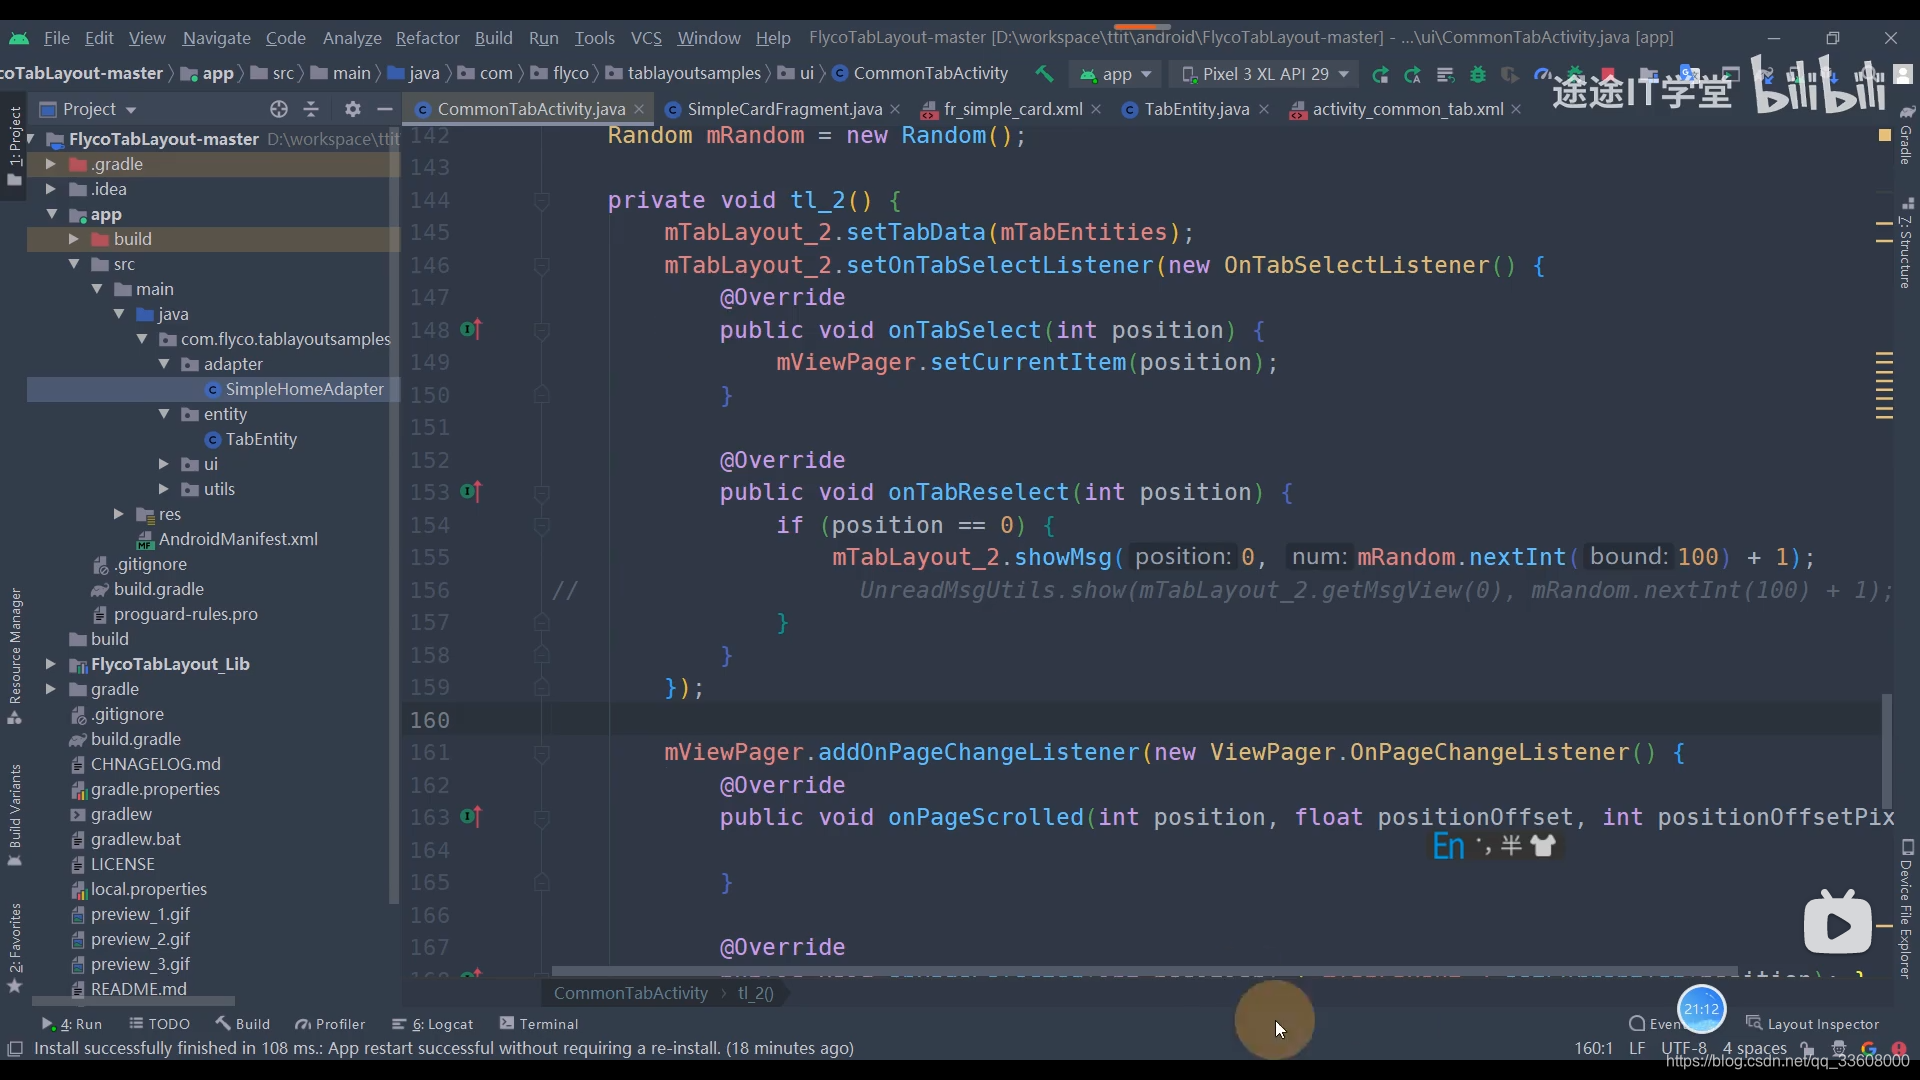Open the 4: Run tool window

pos(72,1024)
